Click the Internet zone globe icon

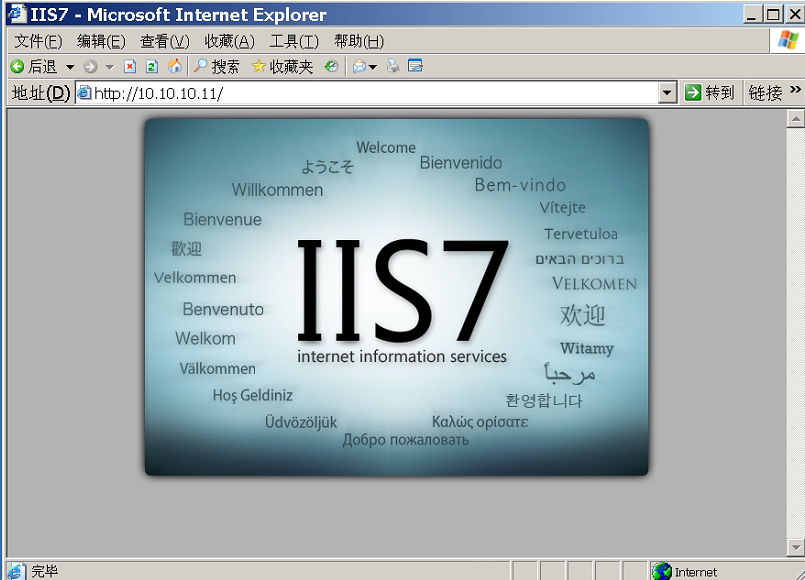coord(662,571)
